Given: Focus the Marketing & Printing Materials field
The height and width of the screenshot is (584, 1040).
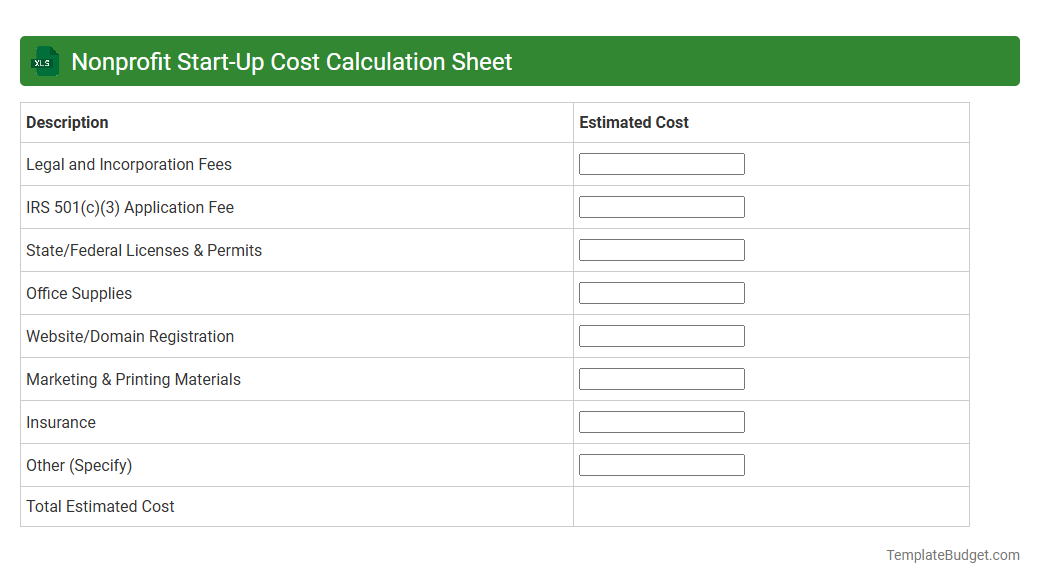Looking at the screenshot, I should [x=661, y=378].
